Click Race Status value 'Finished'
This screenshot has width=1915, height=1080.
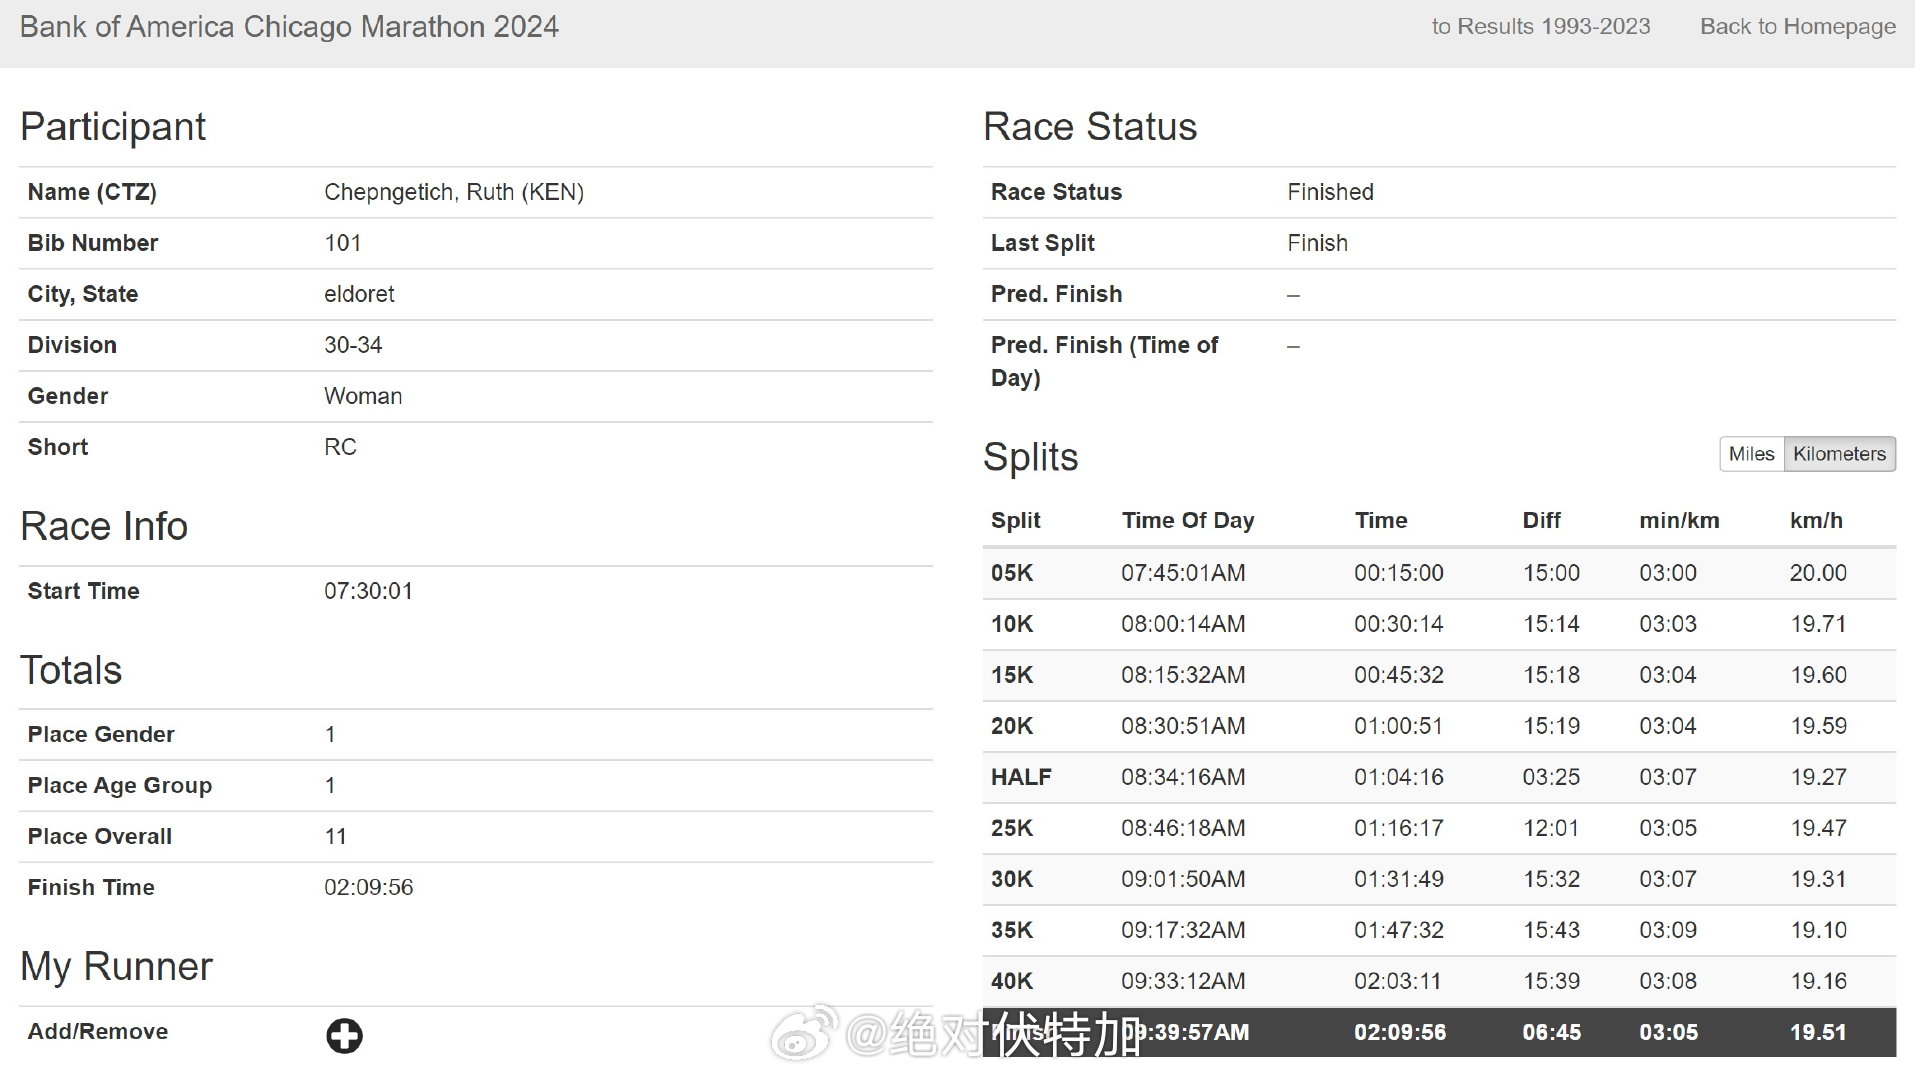coord(1330,192)
